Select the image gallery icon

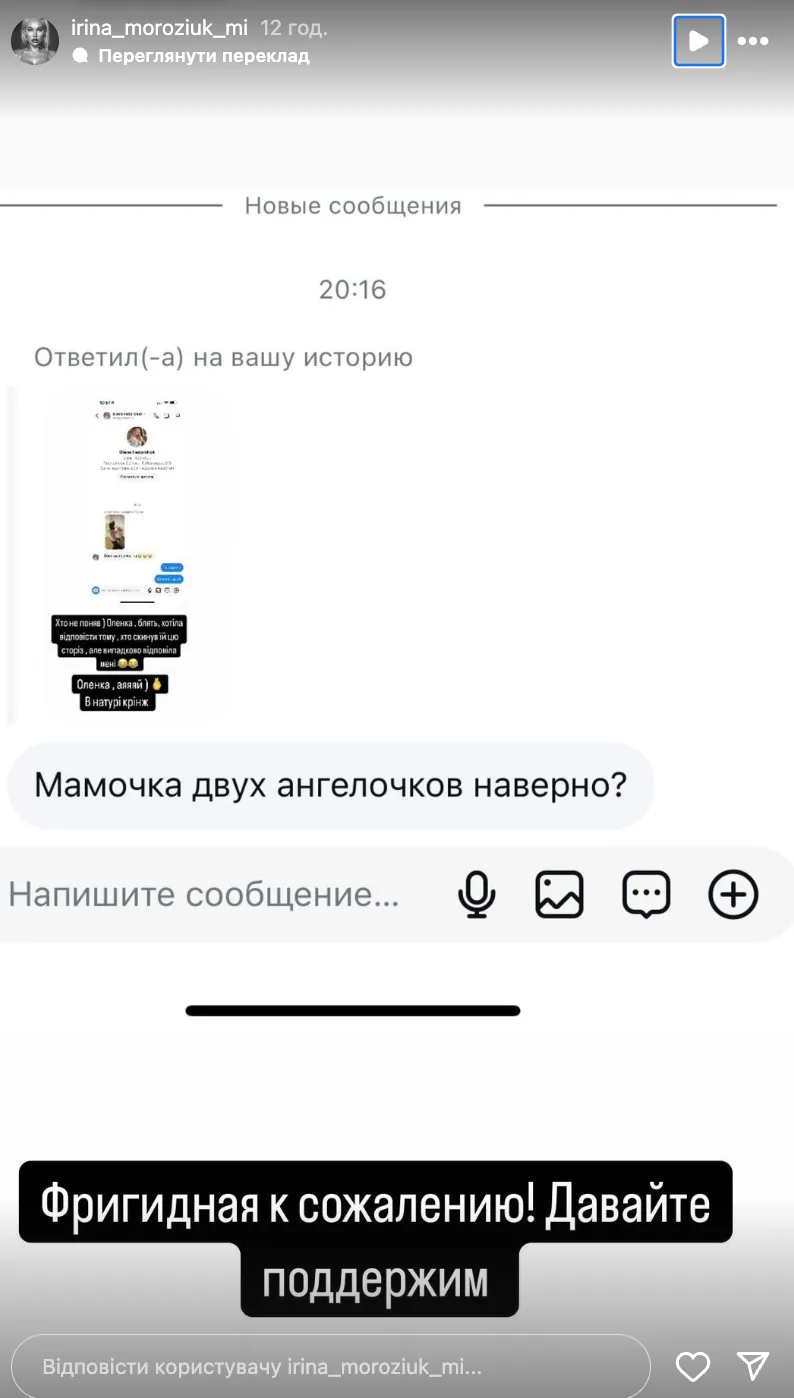[x=559, y=894]
